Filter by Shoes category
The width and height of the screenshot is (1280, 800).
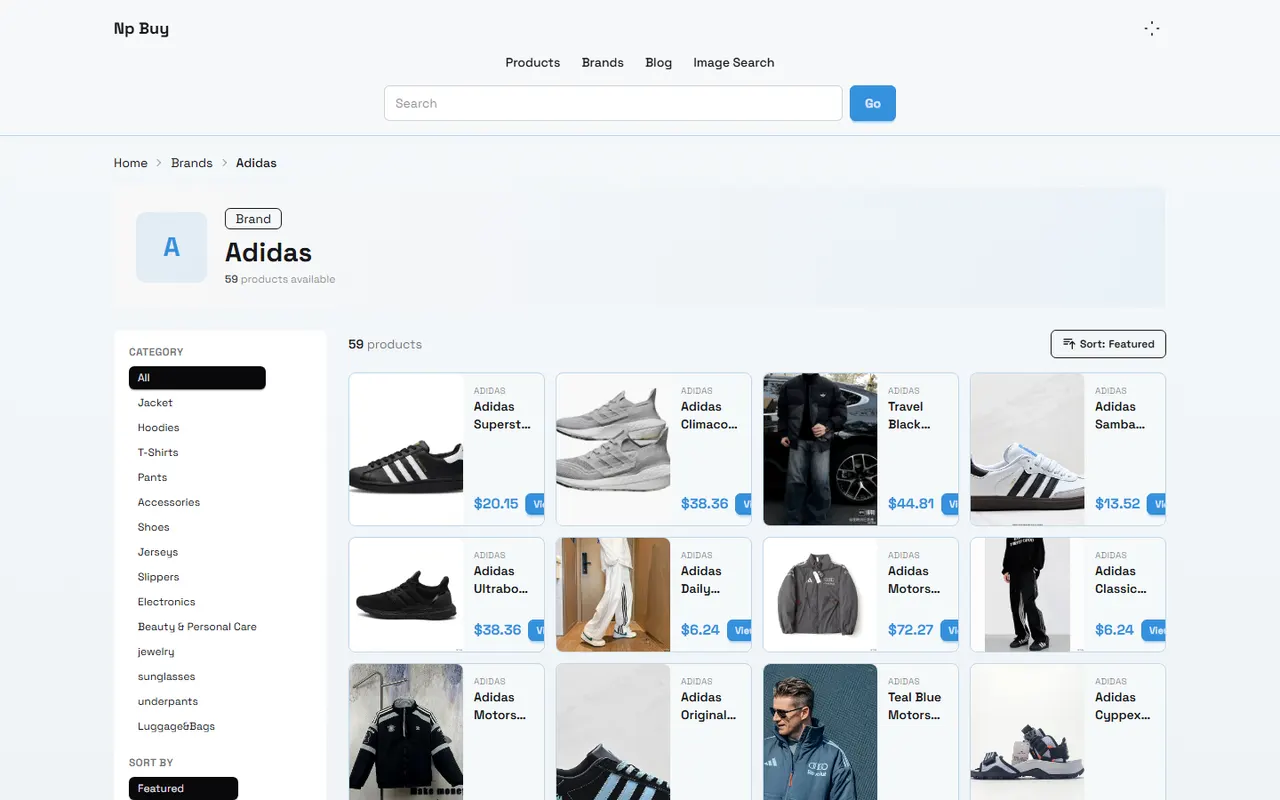[x=153, y=528]
